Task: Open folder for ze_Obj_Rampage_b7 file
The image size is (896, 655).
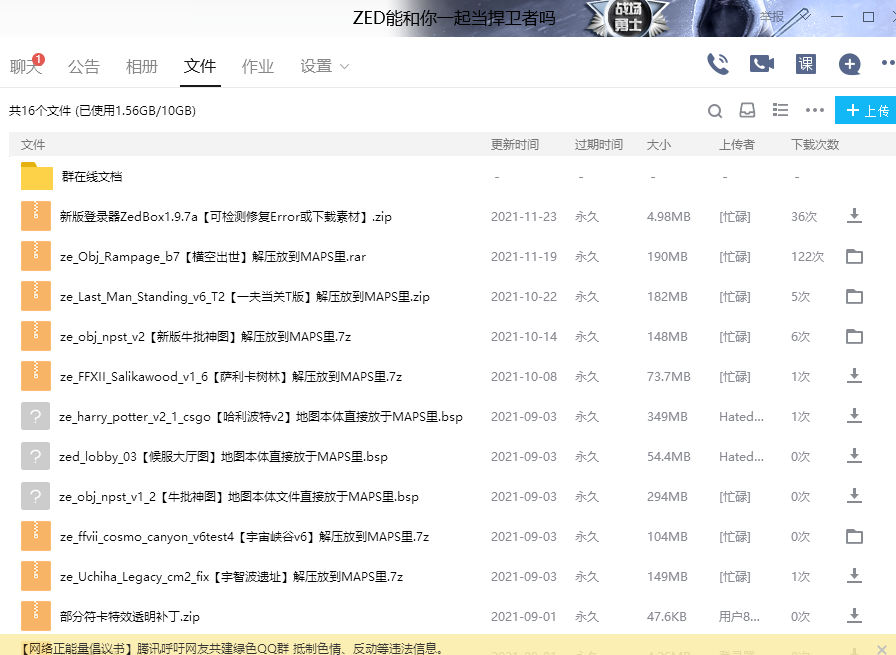Action: click(854, 257)
